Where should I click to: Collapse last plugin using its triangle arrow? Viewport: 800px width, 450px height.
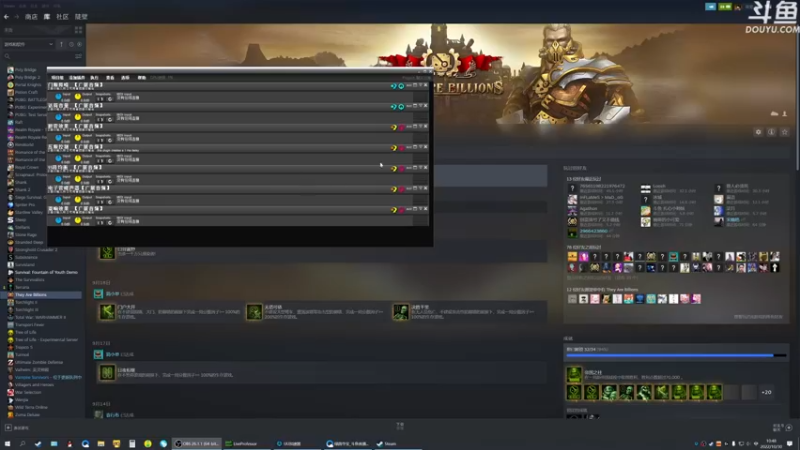[x=420, y=209]
